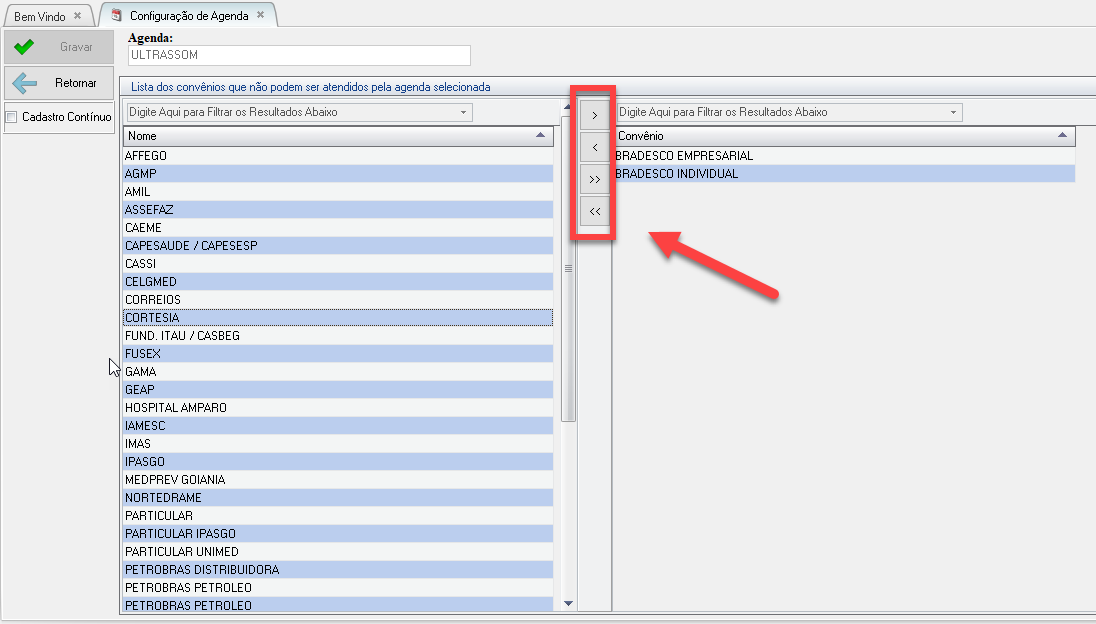Close the Bem Vindo tab
Screen dimensions: 1096x624
click(78, 16)
